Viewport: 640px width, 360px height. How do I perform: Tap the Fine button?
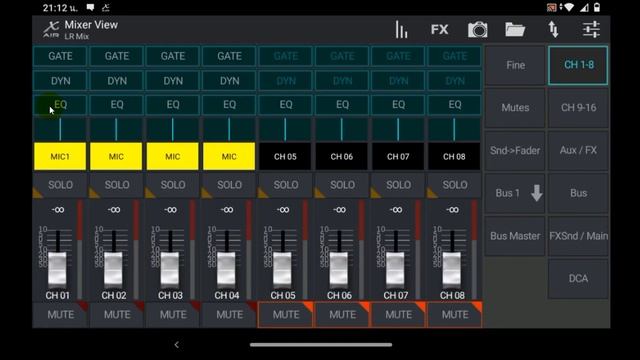point(515,65)
